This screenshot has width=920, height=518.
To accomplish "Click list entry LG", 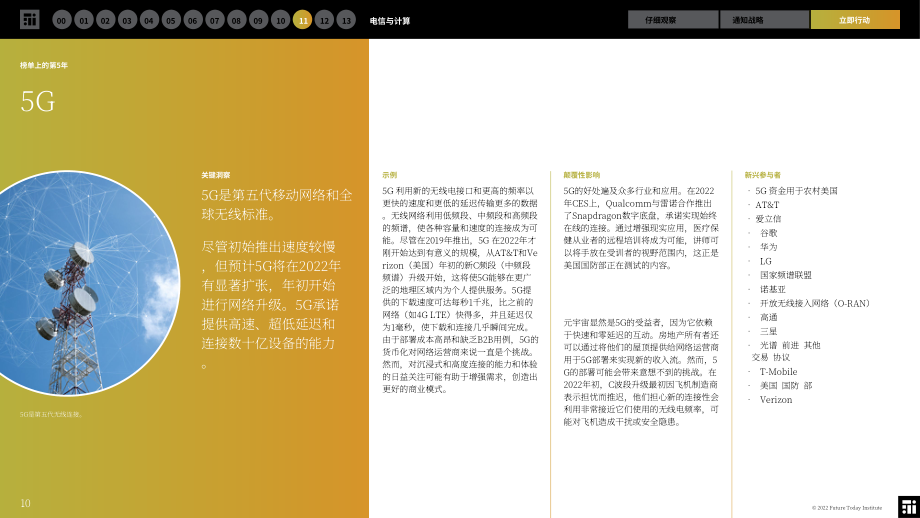I will point(766,261).
